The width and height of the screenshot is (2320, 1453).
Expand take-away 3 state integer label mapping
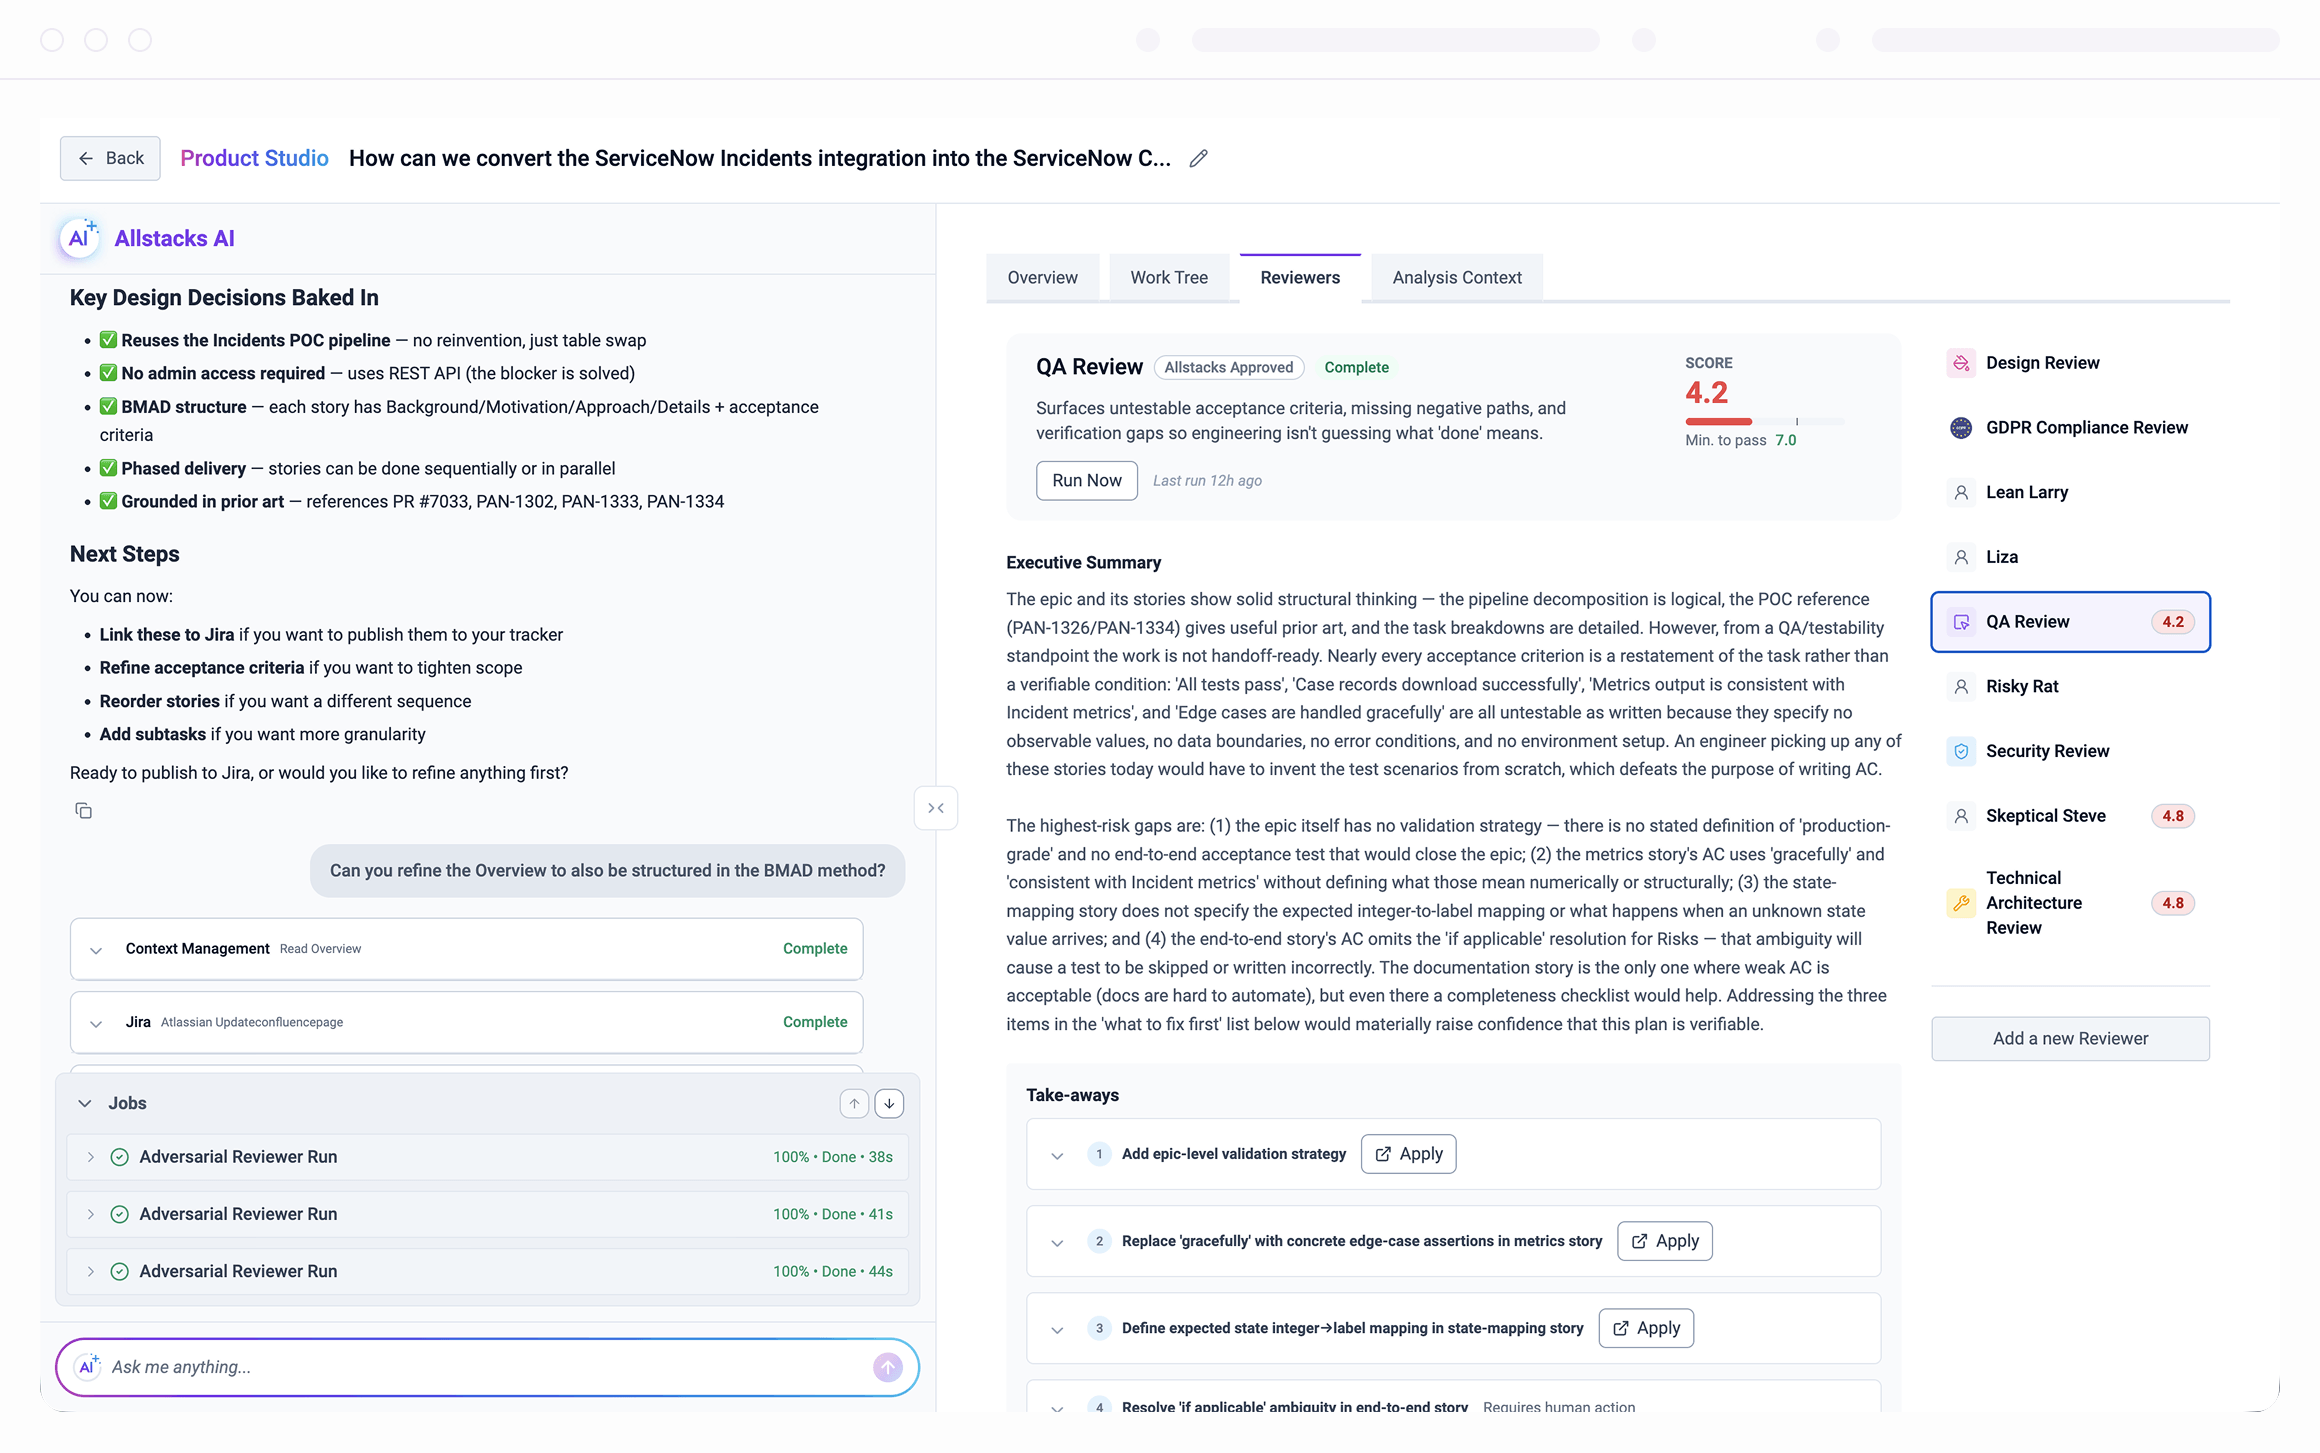[1057, 1329]
